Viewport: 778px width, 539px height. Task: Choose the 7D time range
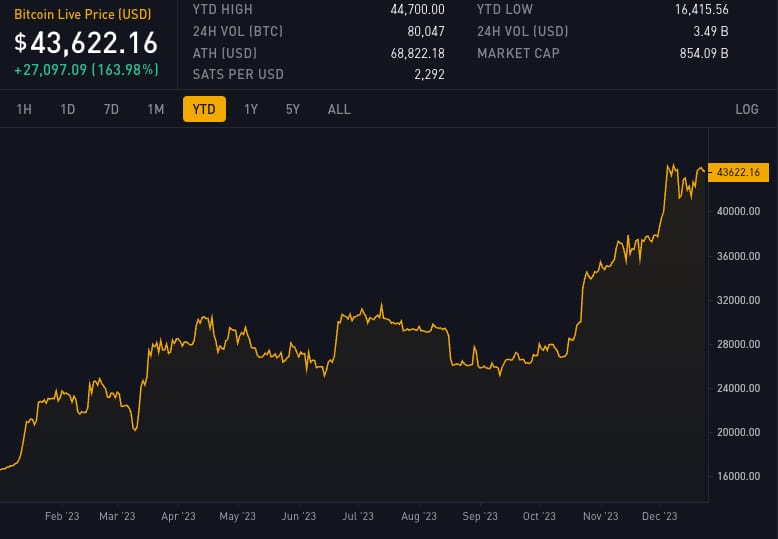[x=111, y=109]
